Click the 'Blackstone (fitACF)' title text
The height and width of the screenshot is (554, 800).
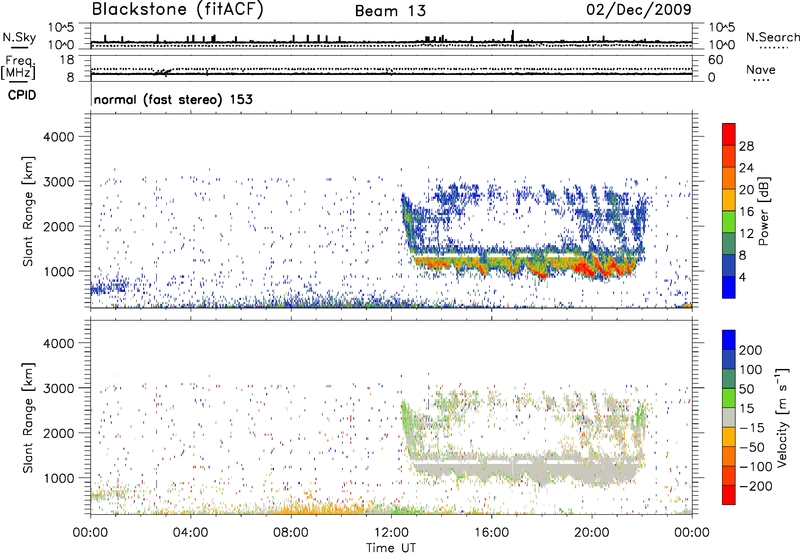(x=178, y=9)
